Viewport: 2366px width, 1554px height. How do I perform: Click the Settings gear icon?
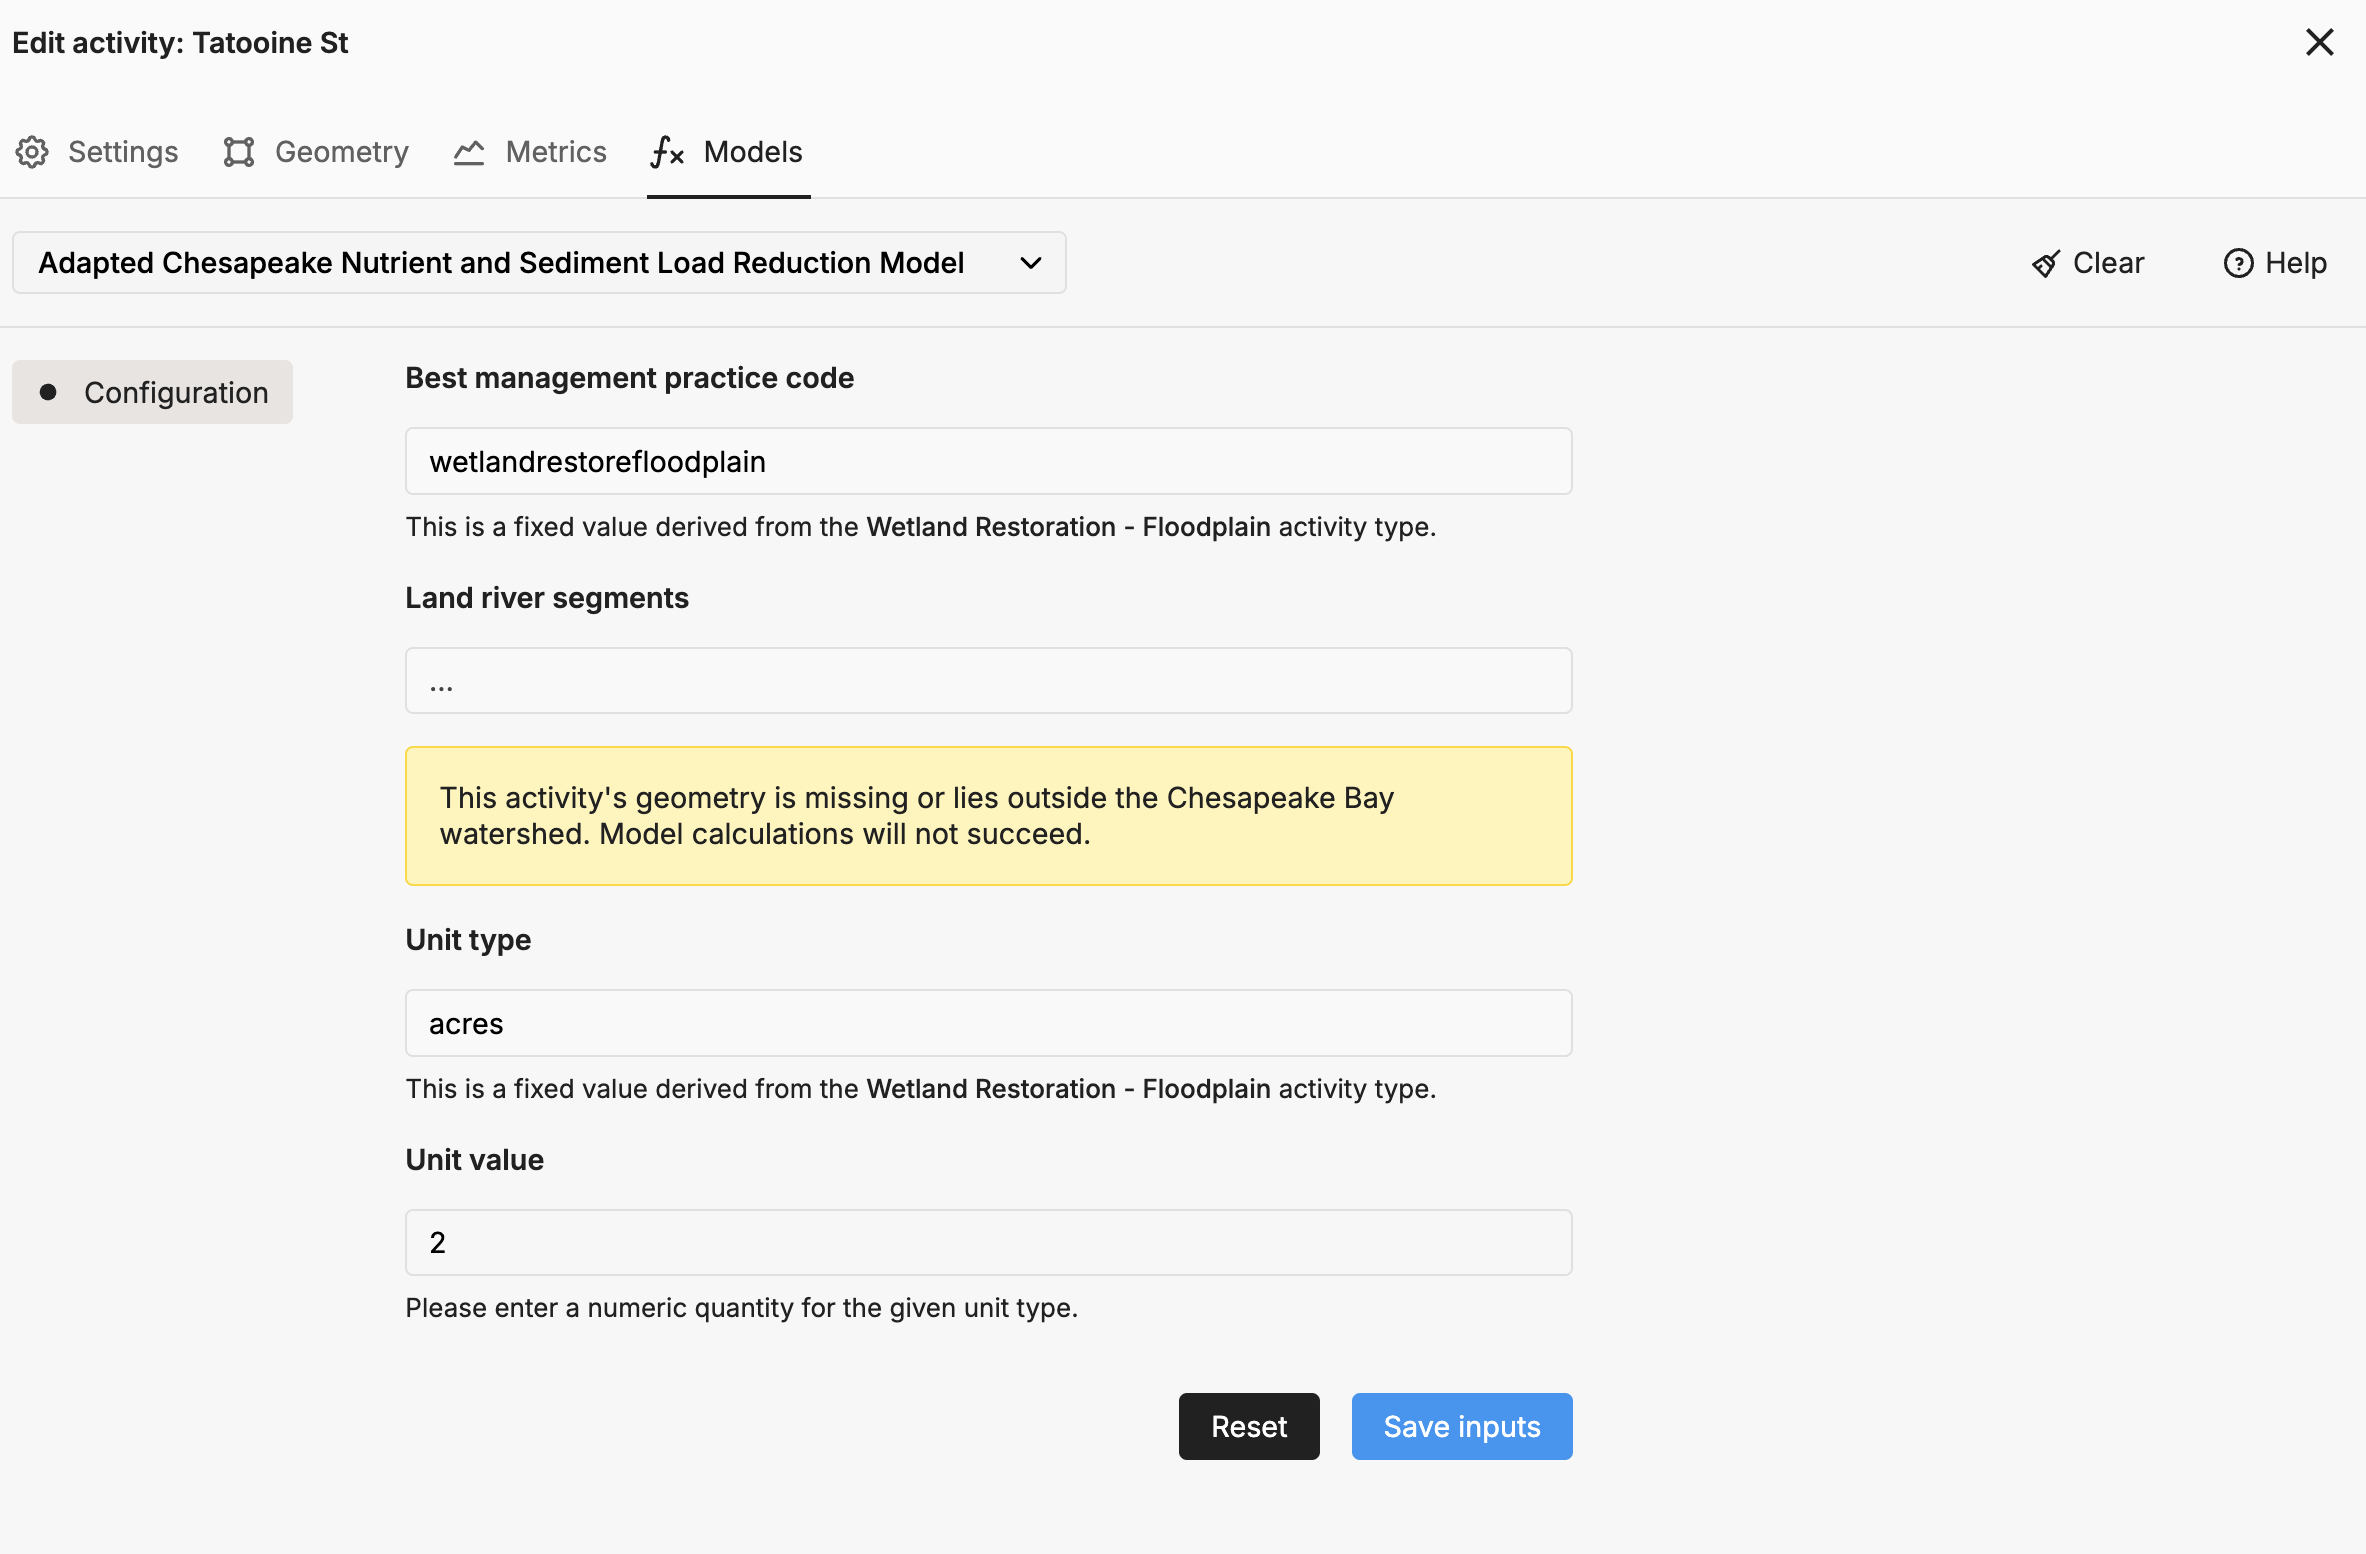coord(32,152)
